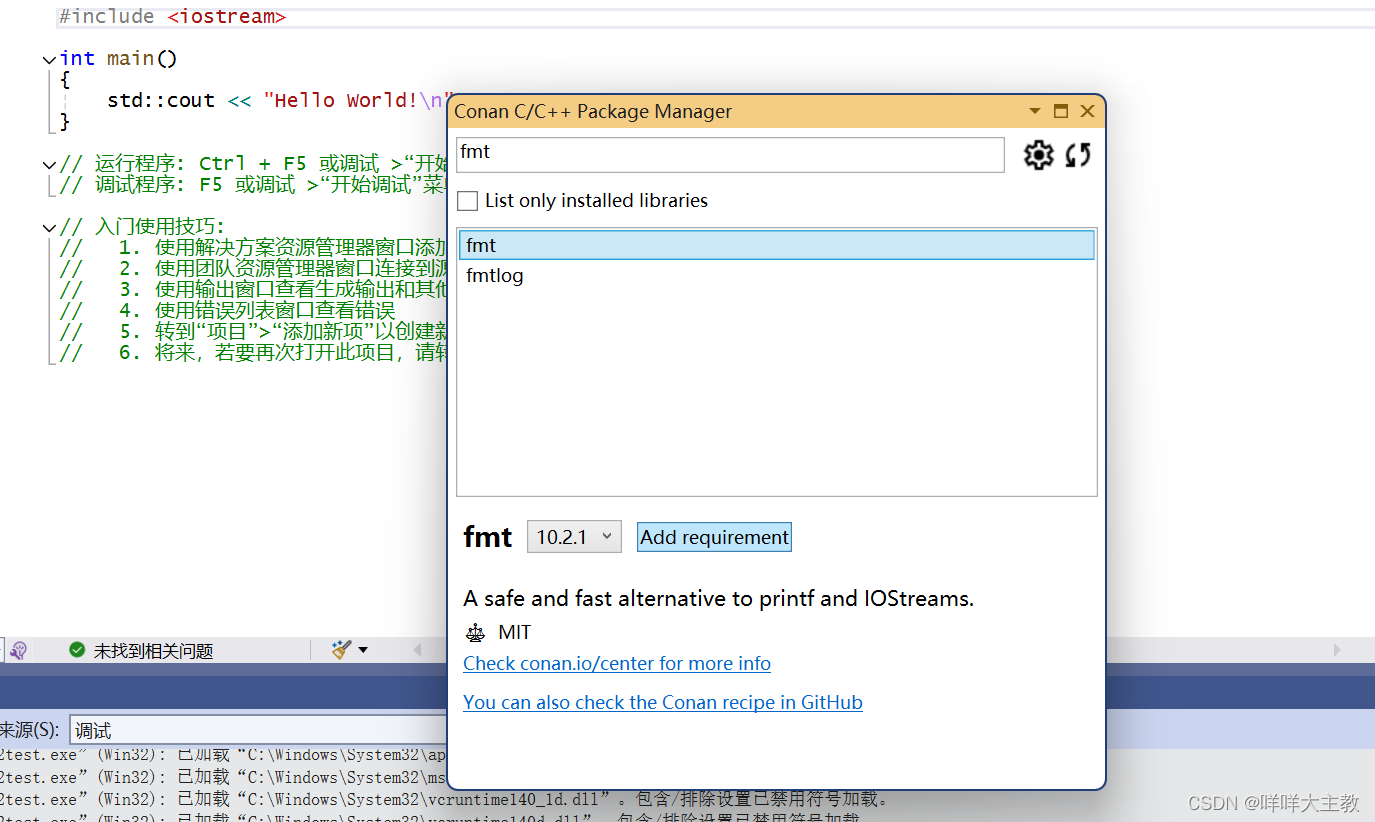Viewport: 1375px width, 822px height.
Task: Open the fmt version dropdown showing 10.2.1
Action: [x=573, y=536]
